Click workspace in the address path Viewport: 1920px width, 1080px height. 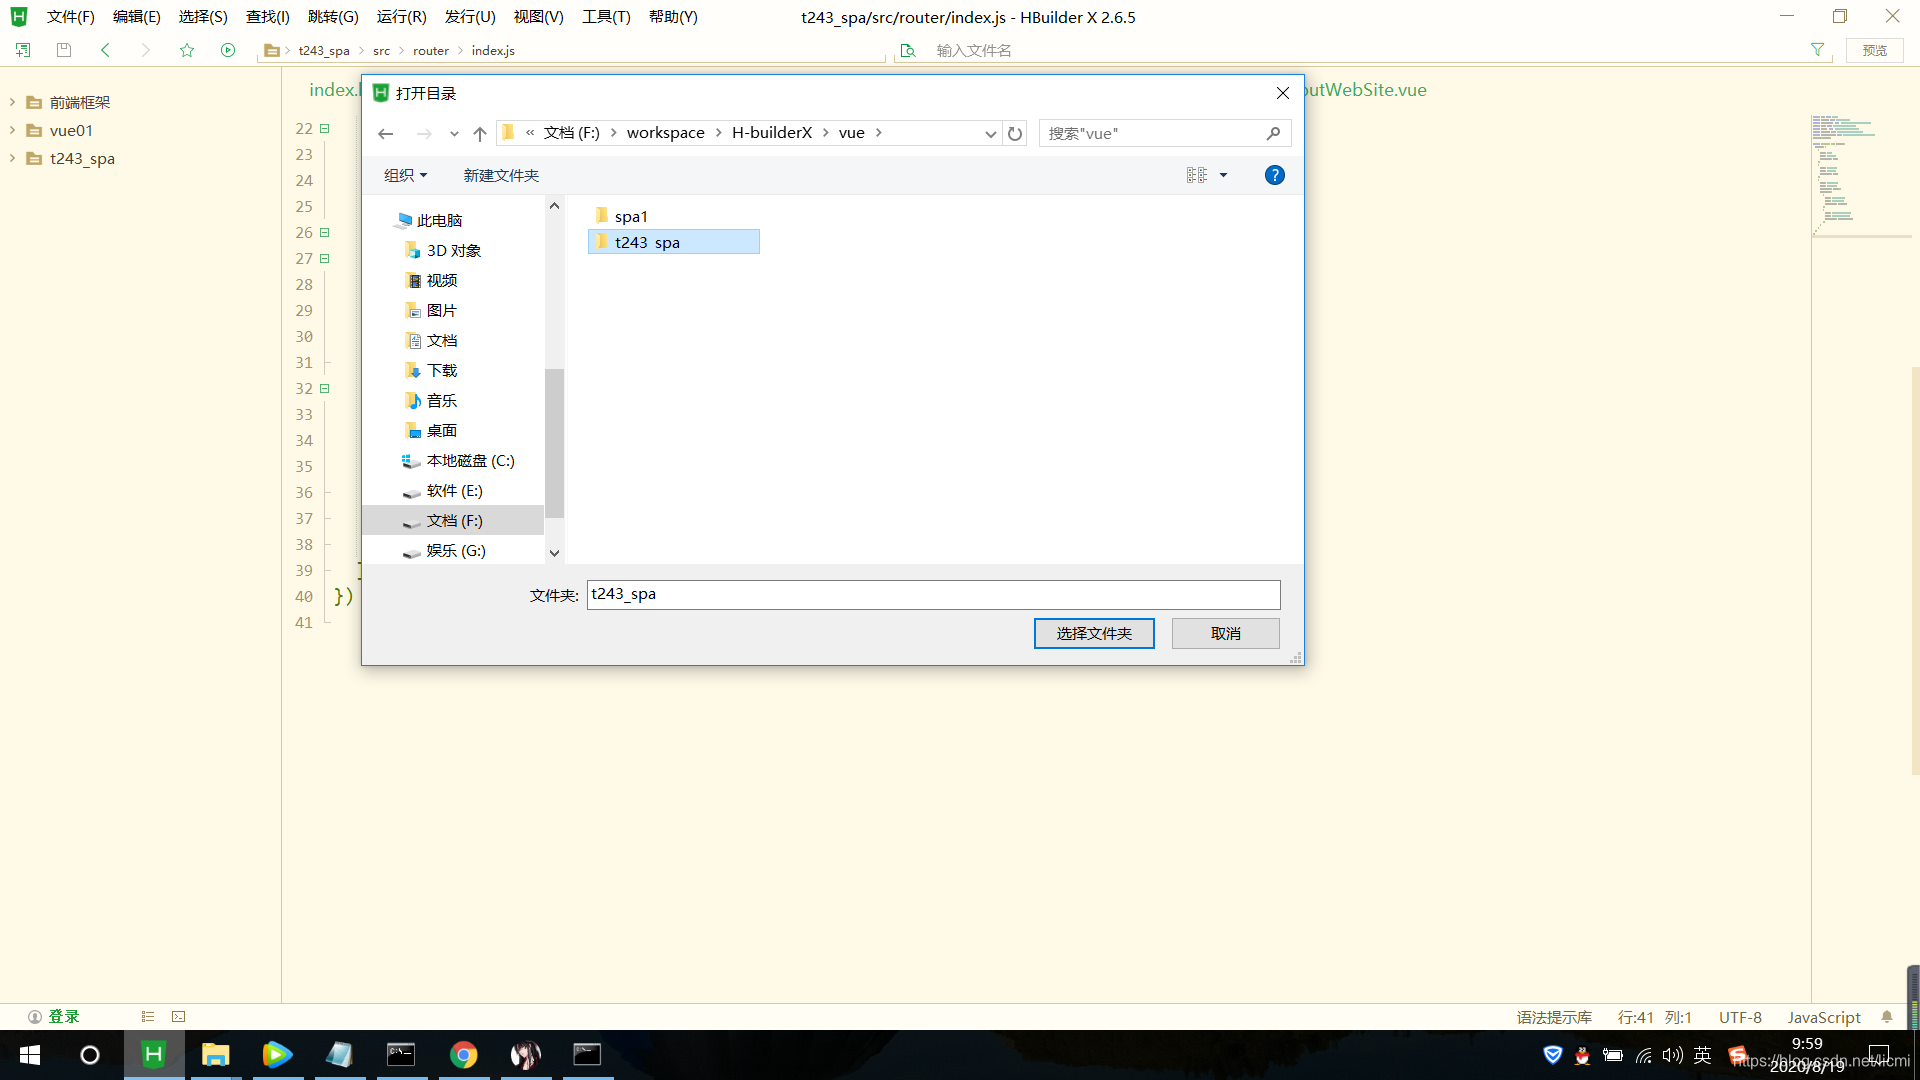665,132
